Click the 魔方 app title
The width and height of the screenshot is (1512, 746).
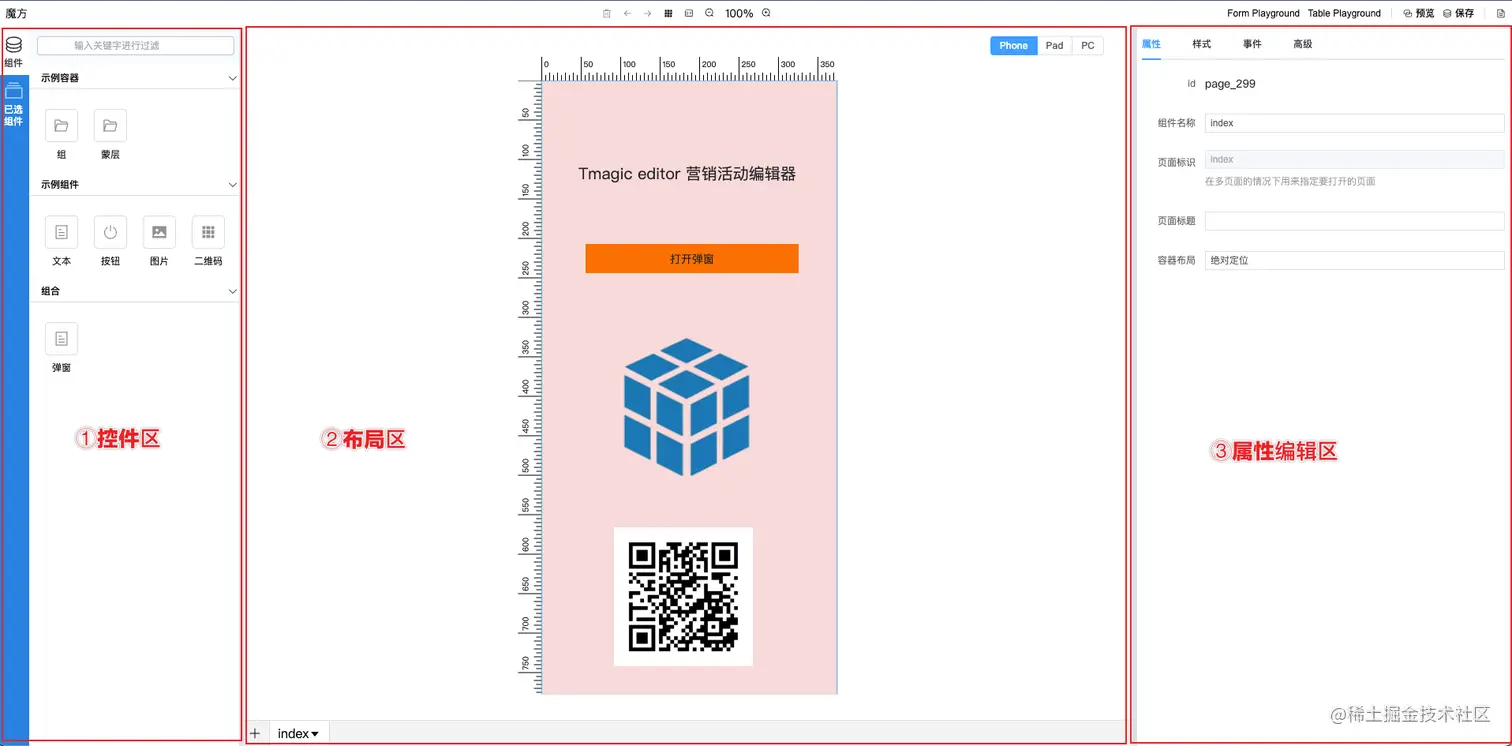click(x=16, y=13)
